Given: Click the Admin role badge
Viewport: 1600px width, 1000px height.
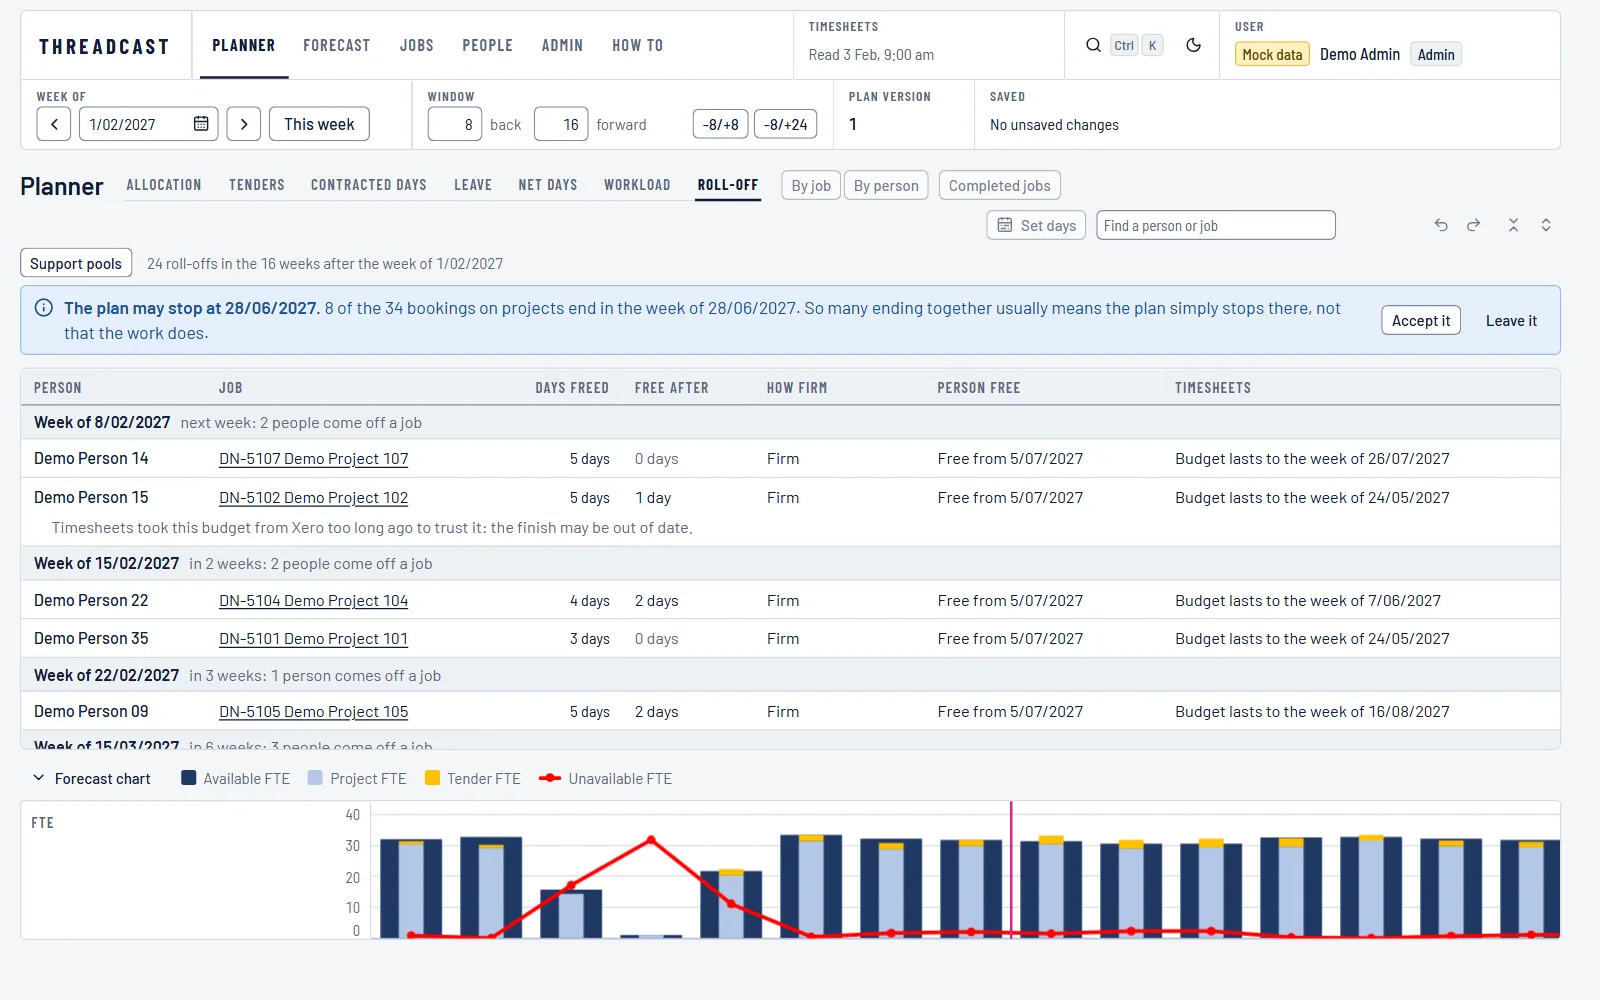Looking at the screenshot, I should pyautogui.click(x=1436, y=54).
